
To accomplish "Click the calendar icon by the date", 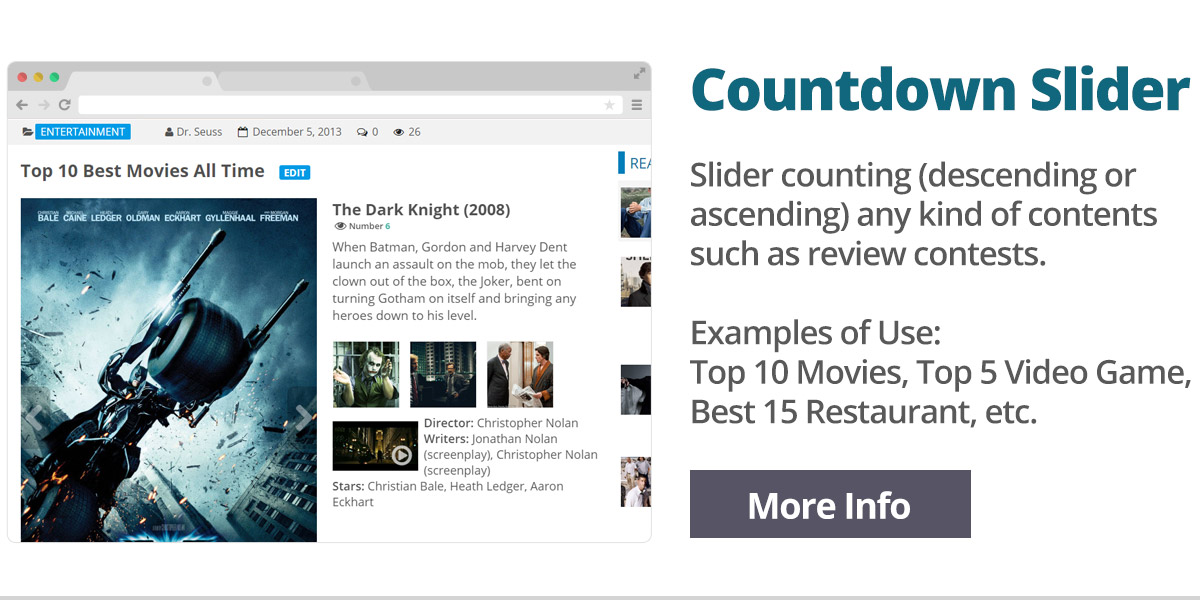I will tap(243, 132).
